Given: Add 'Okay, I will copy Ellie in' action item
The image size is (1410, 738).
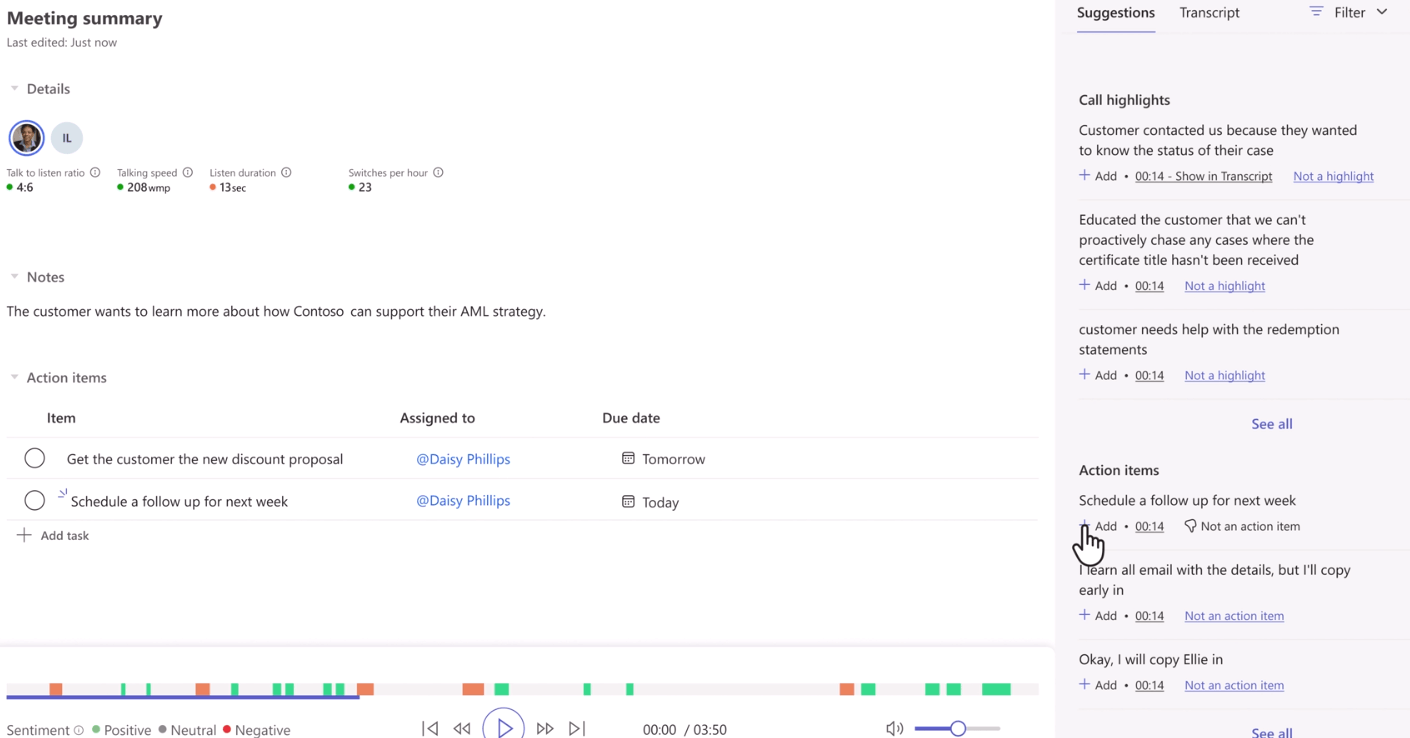Looking at the screenshot, I should tap(1098, 685).
